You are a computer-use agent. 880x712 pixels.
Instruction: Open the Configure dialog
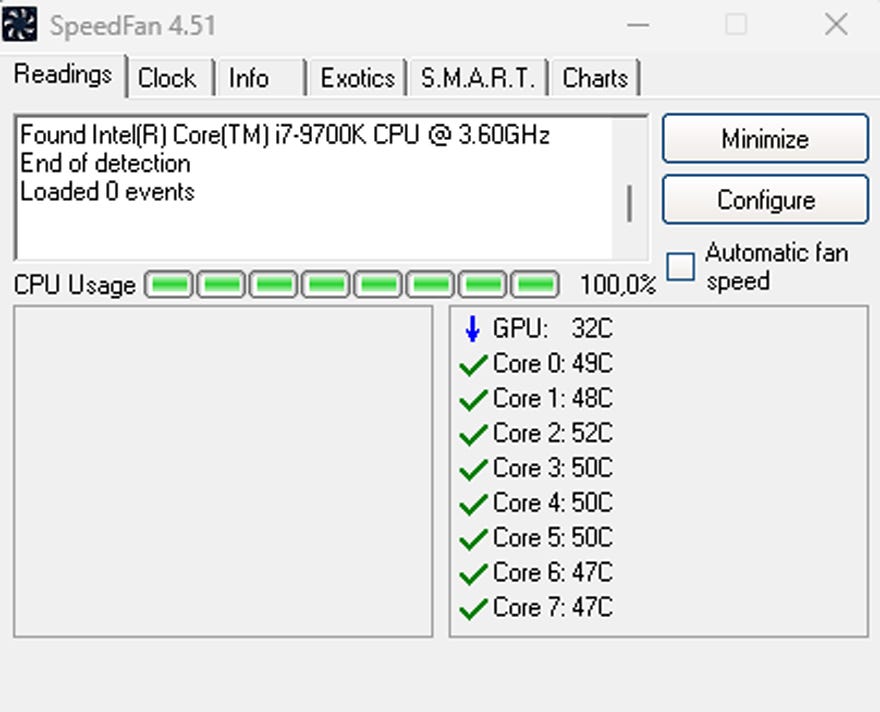pyautogui.click(x=765, y=200)
